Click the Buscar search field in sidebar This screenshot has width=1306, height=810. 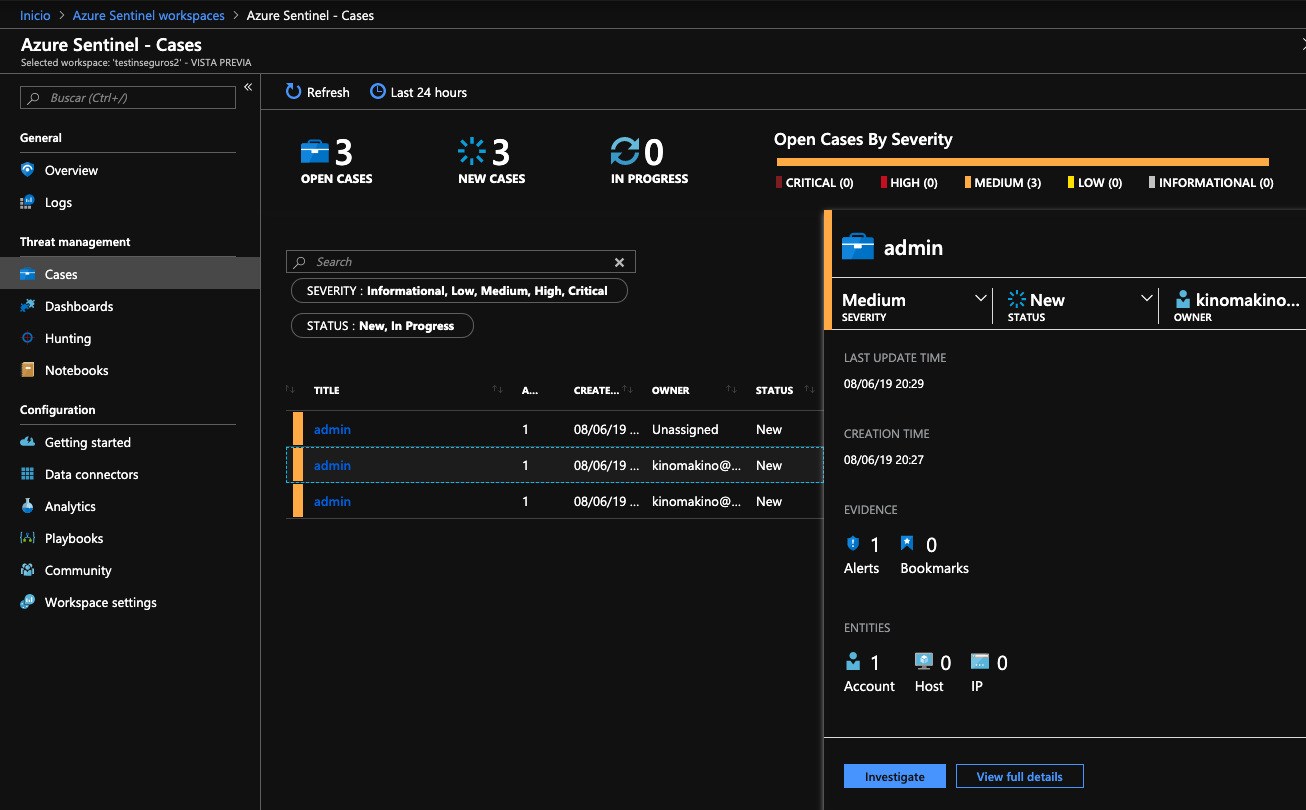click(130, 98)
